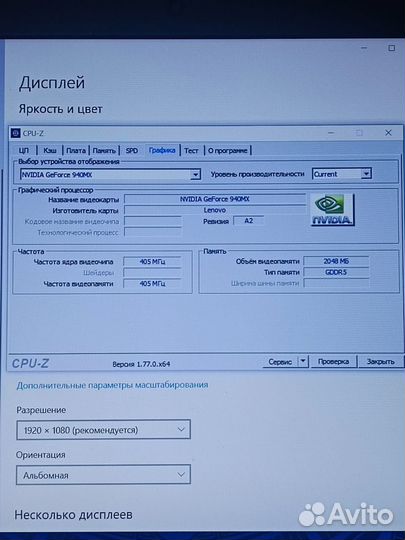Click the Версия 1.77.0.x64 text

point(141,364)
